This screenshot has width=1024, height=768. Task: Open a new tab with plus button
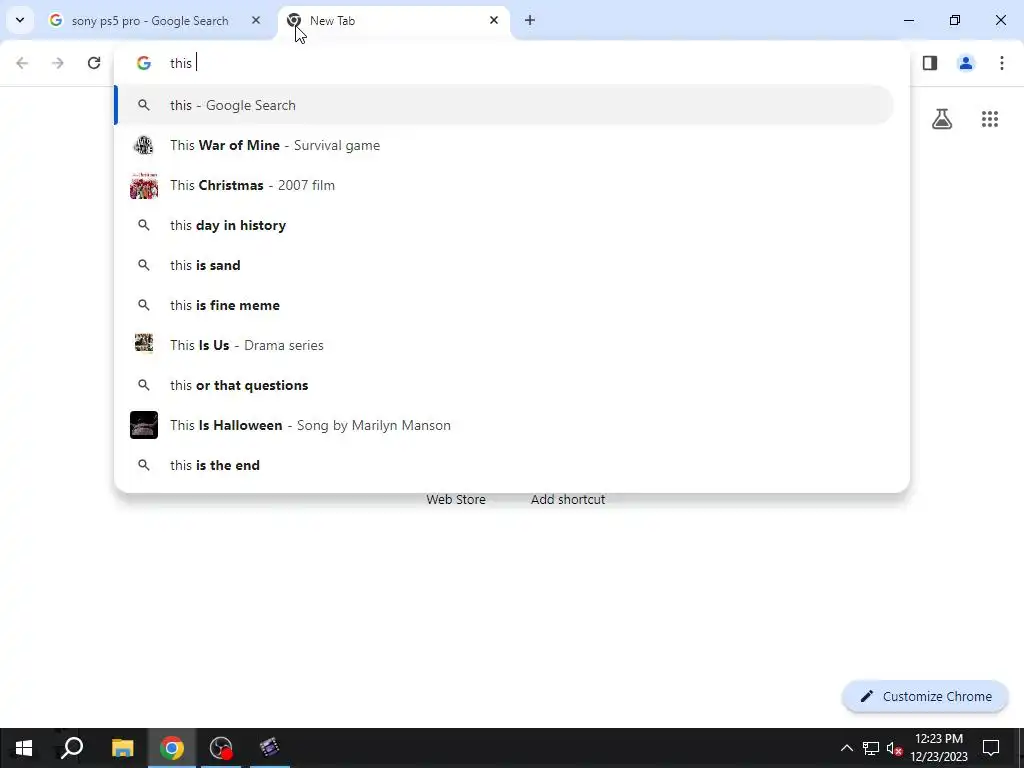(x=530, y=20)
